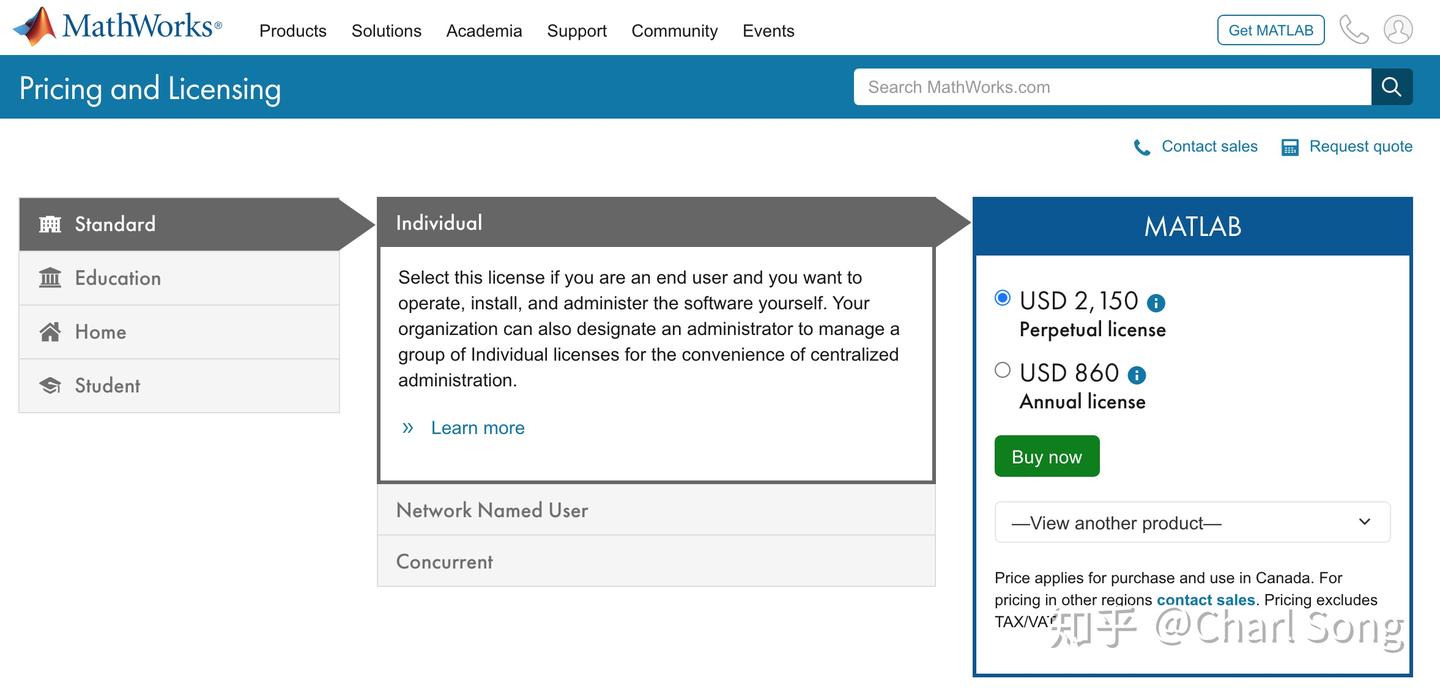1440x692 pixels.
Task: Open the Products menu
Action: (x=293, y=31)
